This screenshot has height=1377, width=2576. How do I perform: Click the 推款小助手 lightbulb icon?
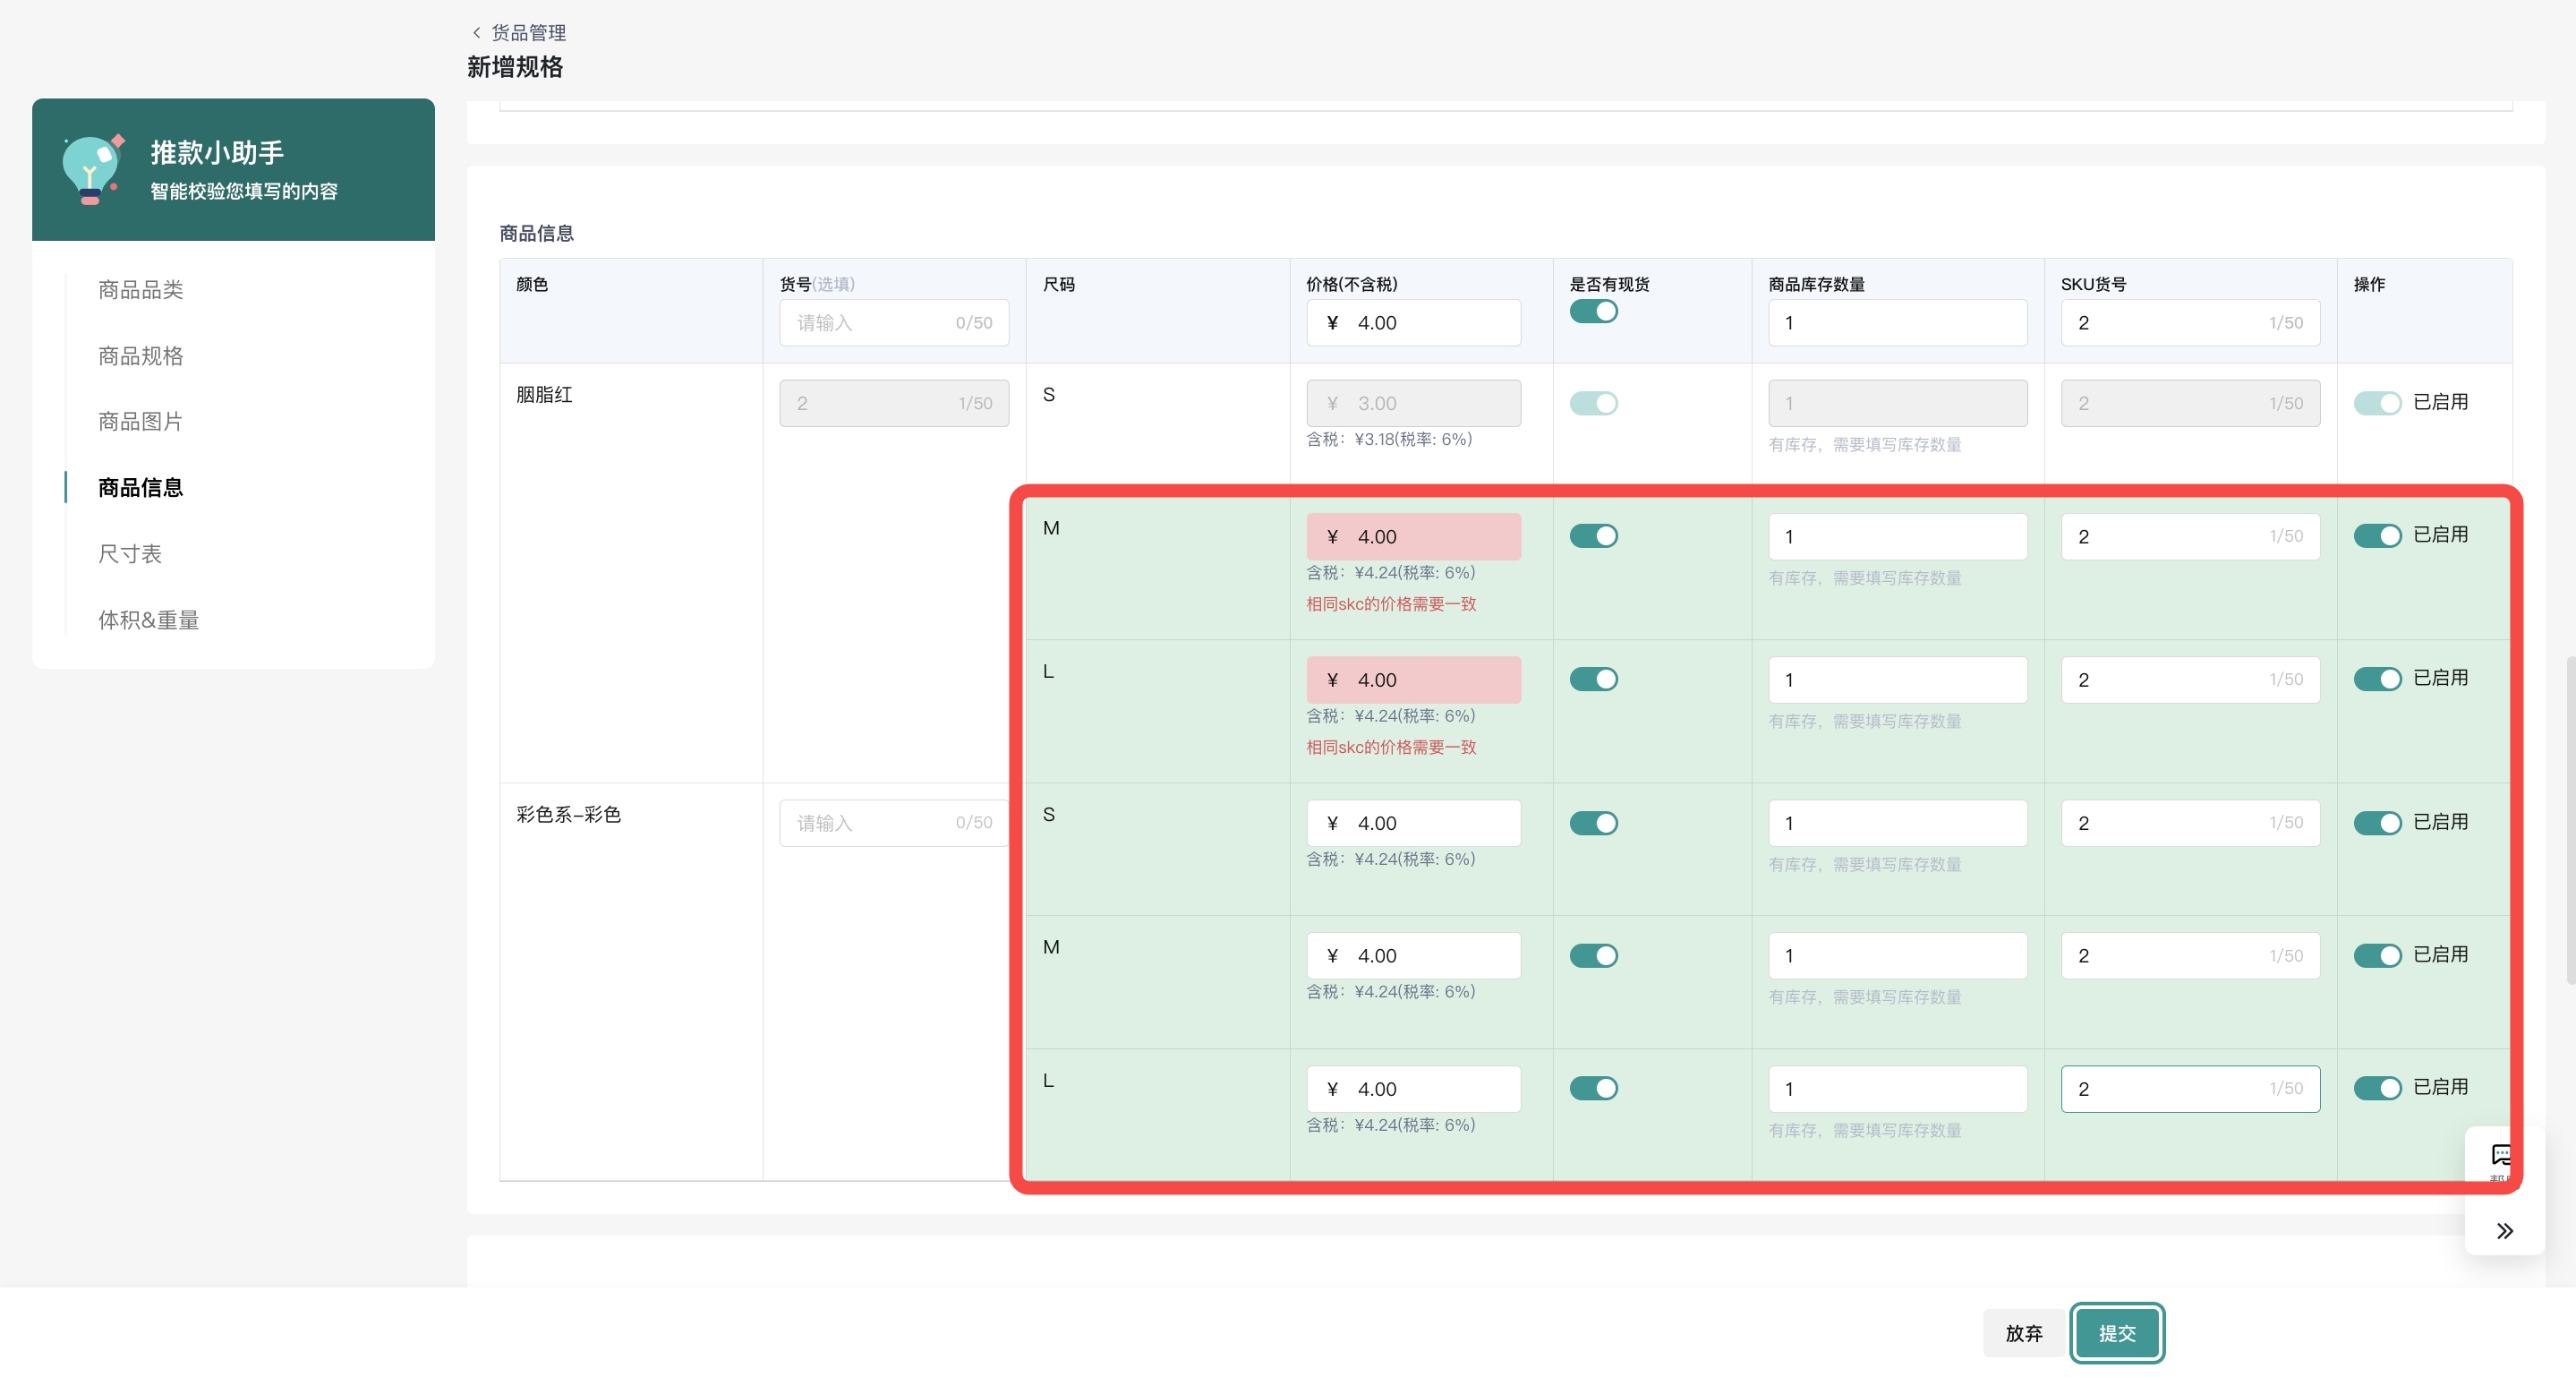92,169
